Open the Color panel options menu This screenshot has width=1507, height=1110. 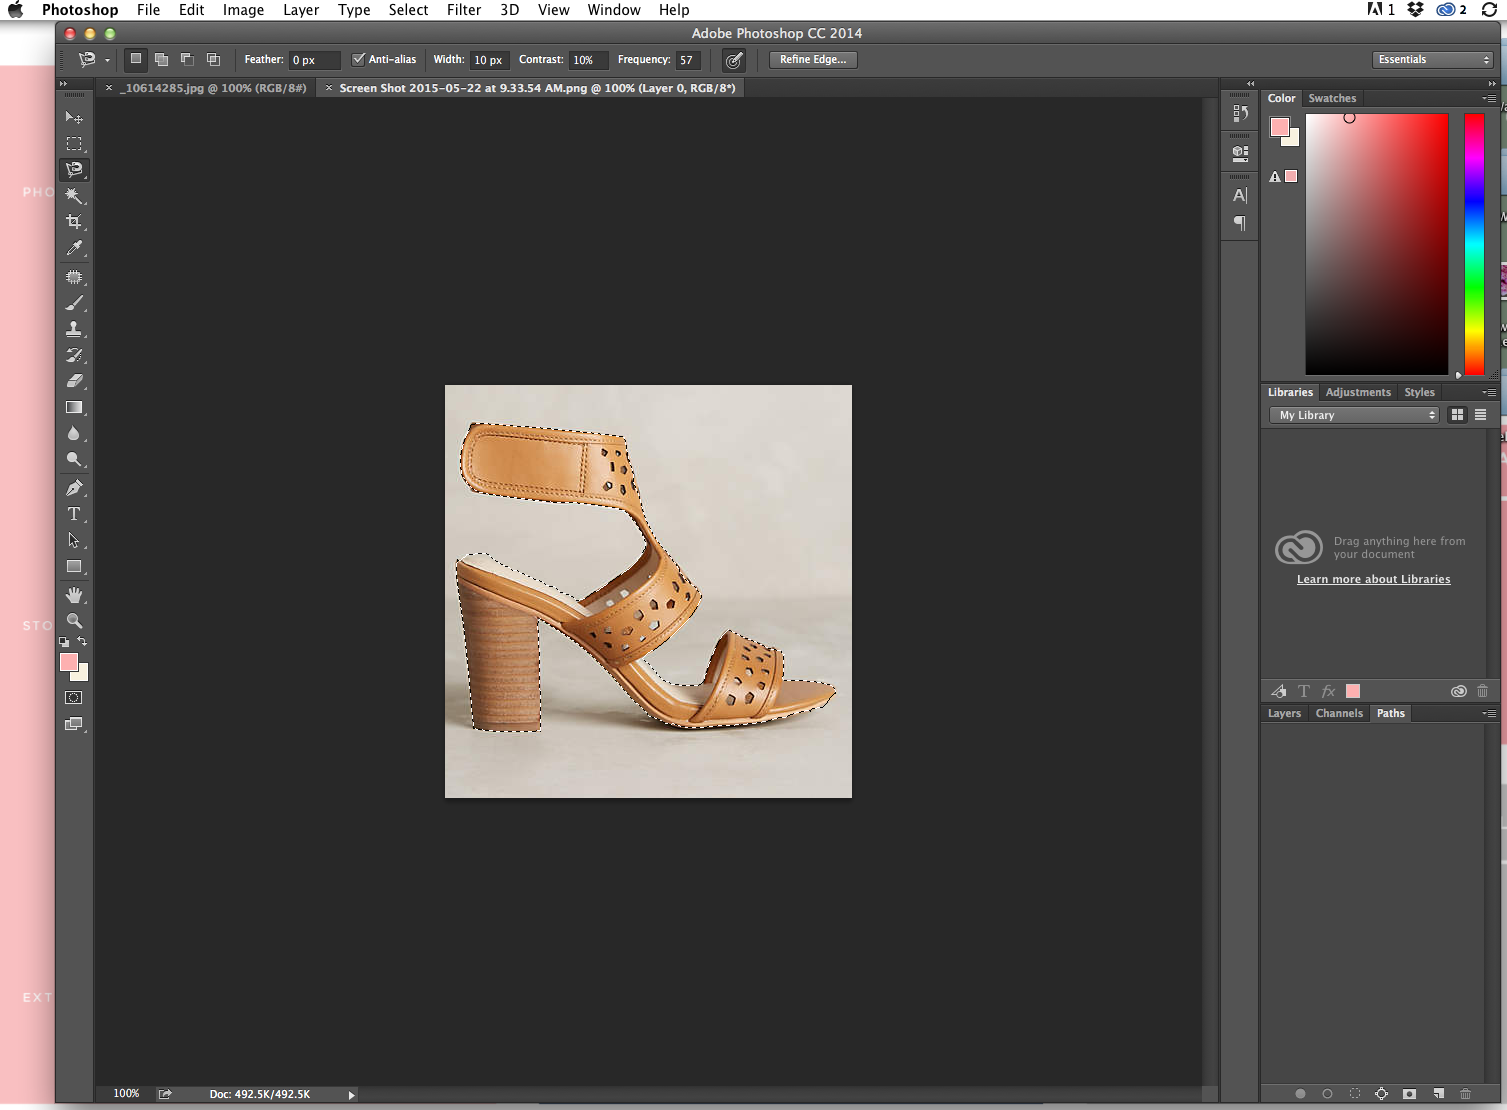click(1489, 98)
